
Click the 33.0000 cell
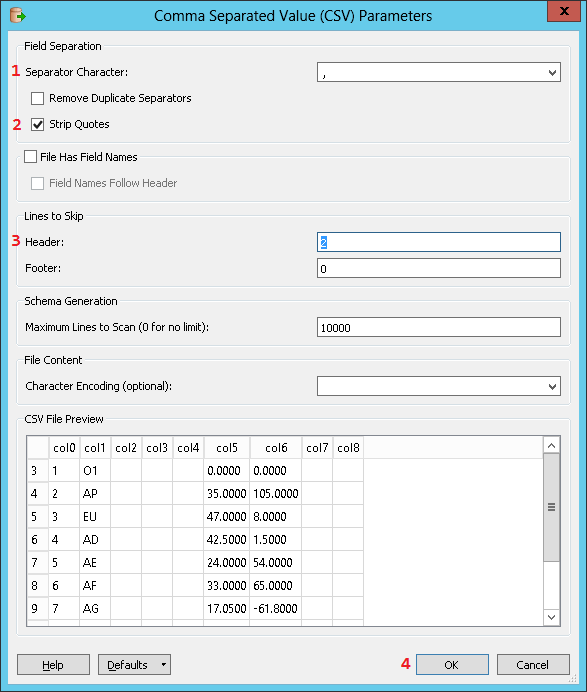coord(227,586)
